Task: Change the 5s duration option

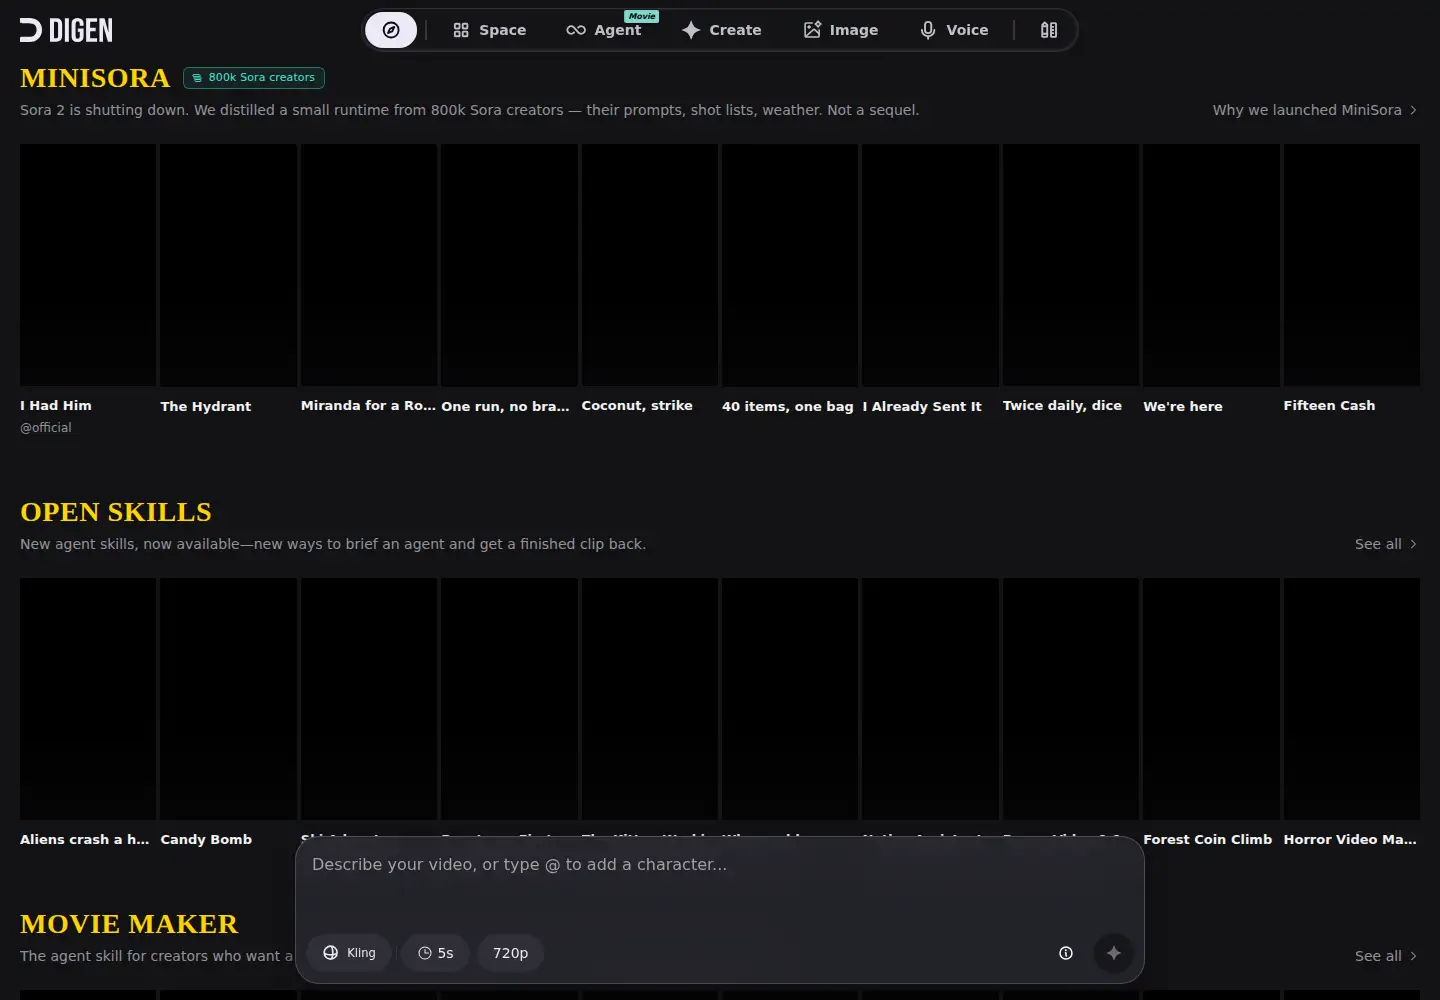Action: pos(436,953)
